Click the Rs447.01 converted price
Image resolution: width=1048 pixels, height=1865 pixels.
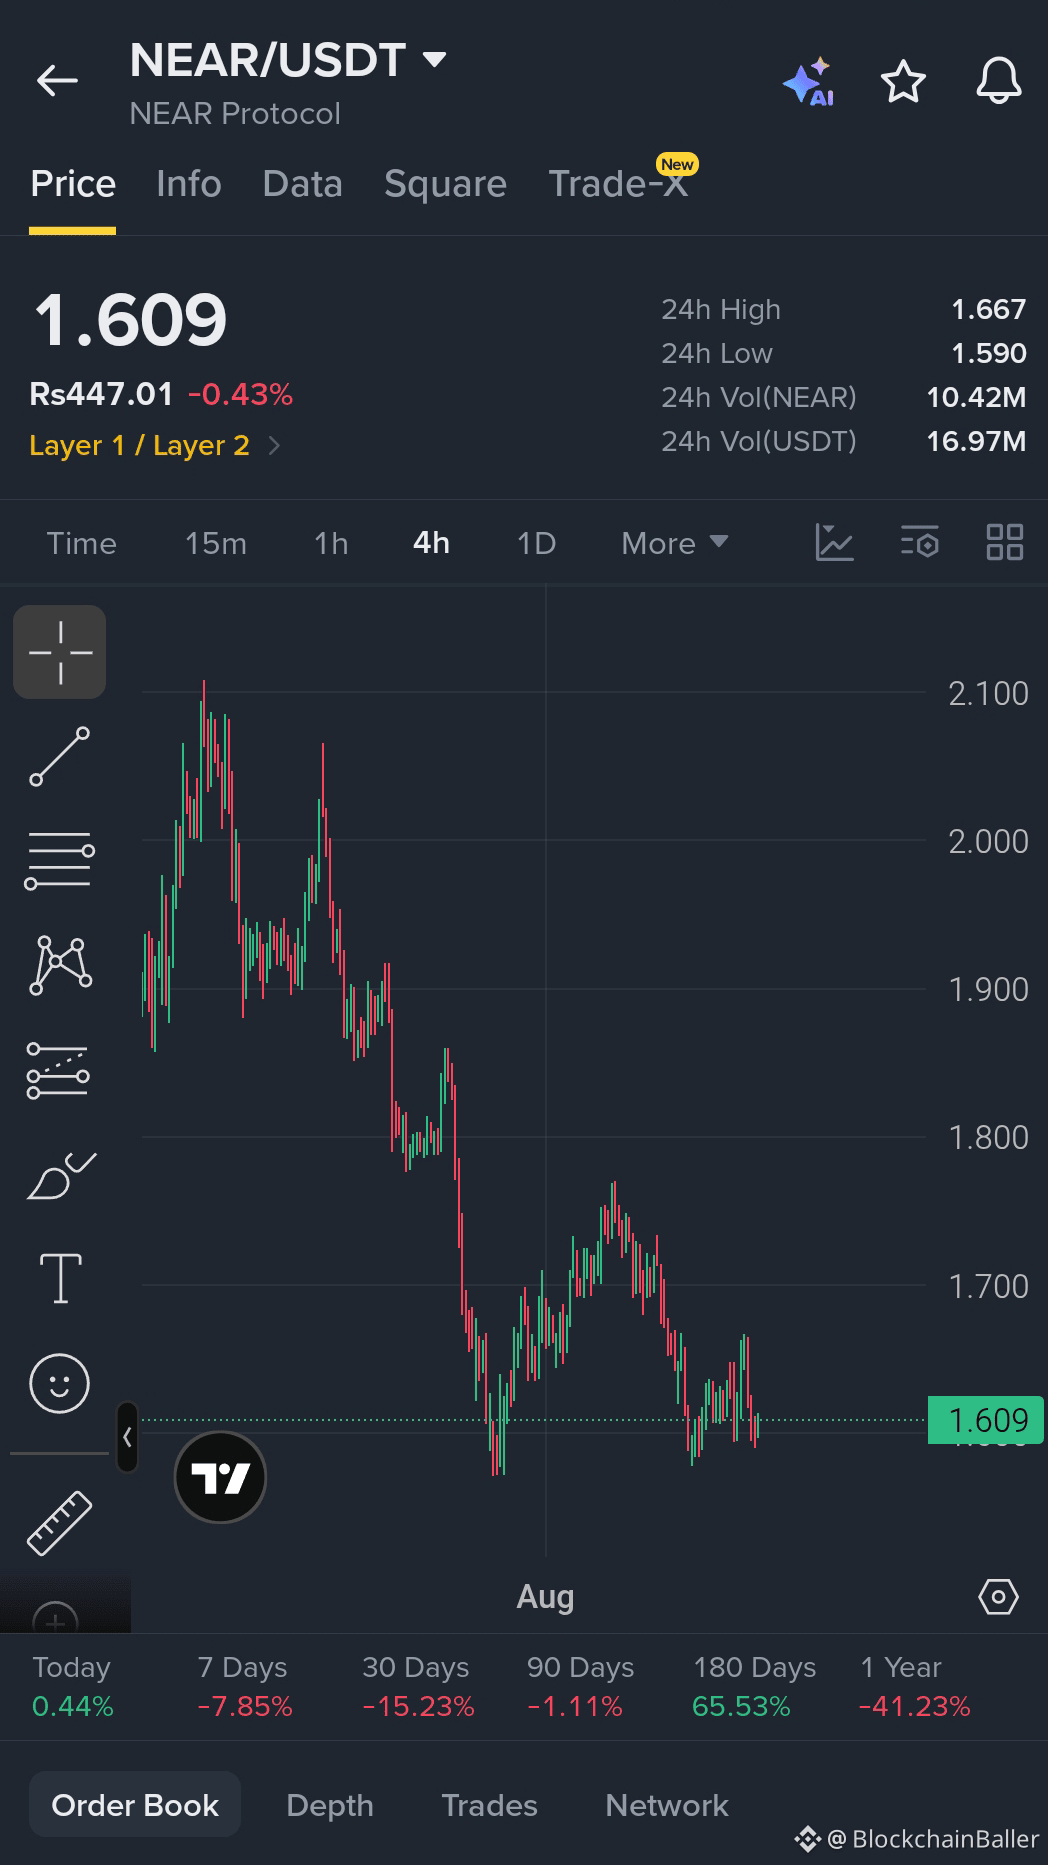pyautogui.click(x=101, y=394)
